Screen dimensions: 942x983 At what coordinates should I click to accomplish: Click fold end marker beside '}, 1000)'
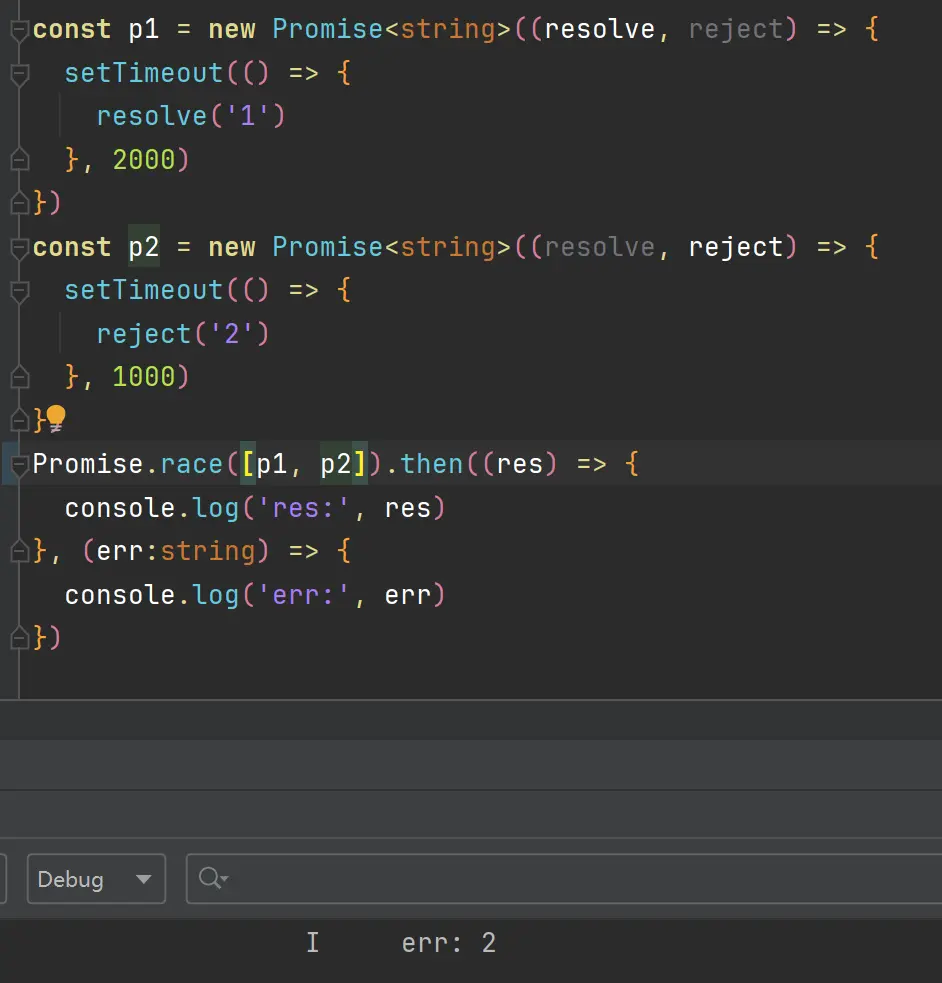click(19, 377)
